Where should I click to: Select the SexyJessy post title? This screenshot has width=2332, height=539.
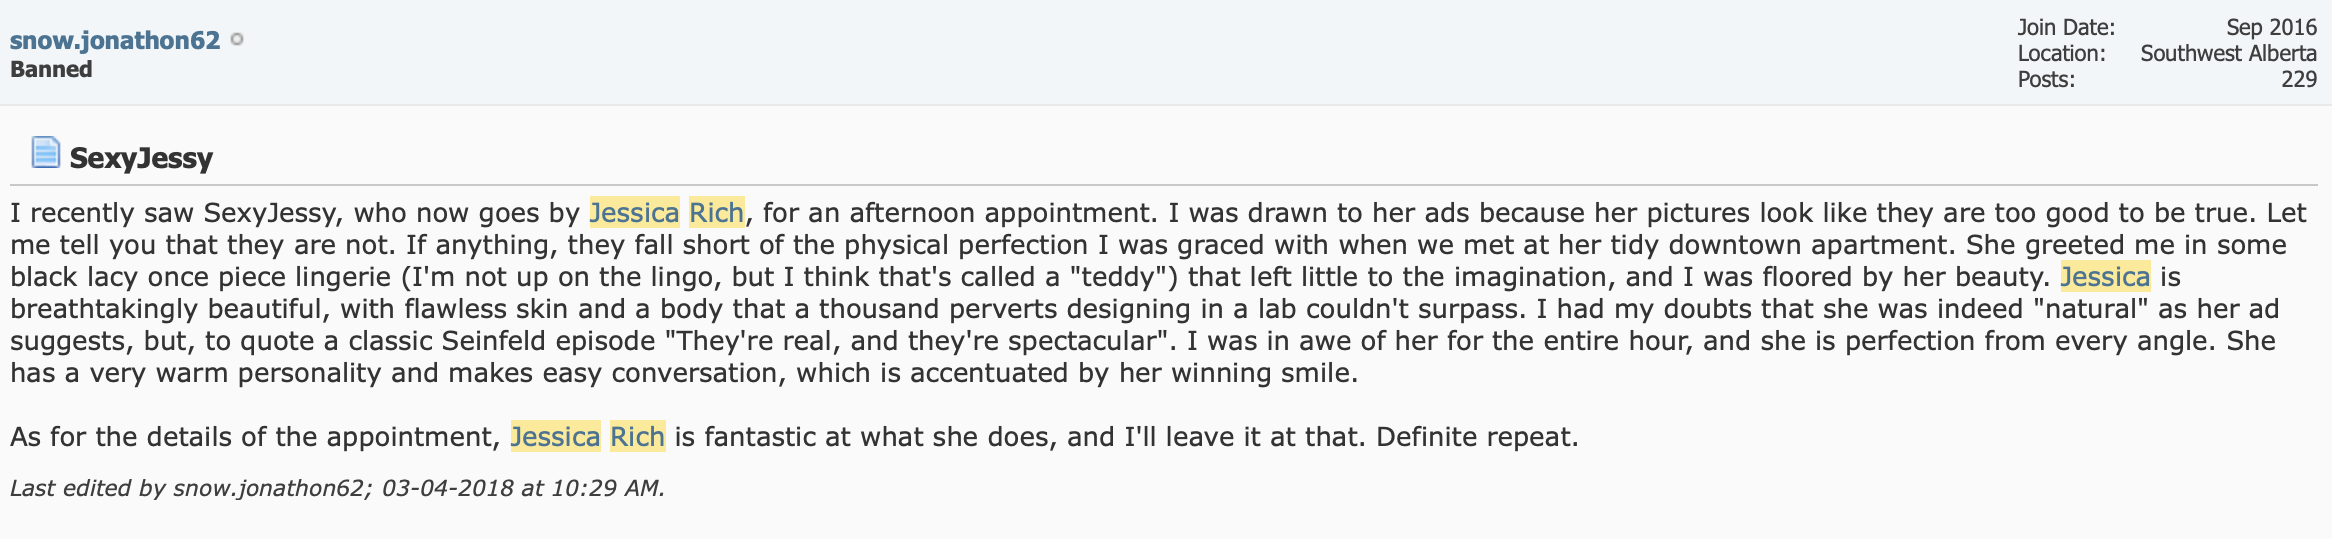pyautogui.click(x=141, y=158)
